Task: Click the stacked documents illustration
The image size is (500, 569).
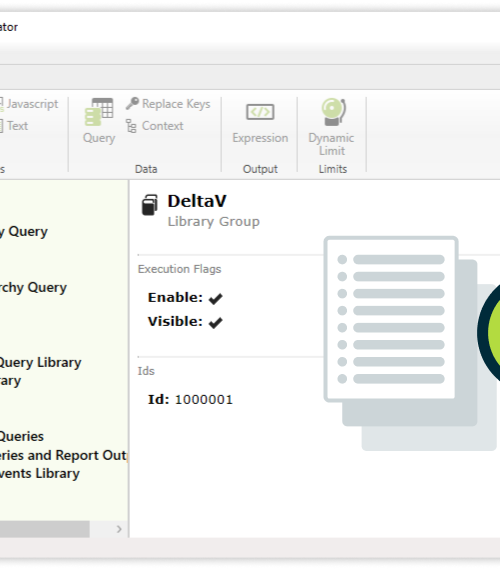Action: click(x=410, y=343)
